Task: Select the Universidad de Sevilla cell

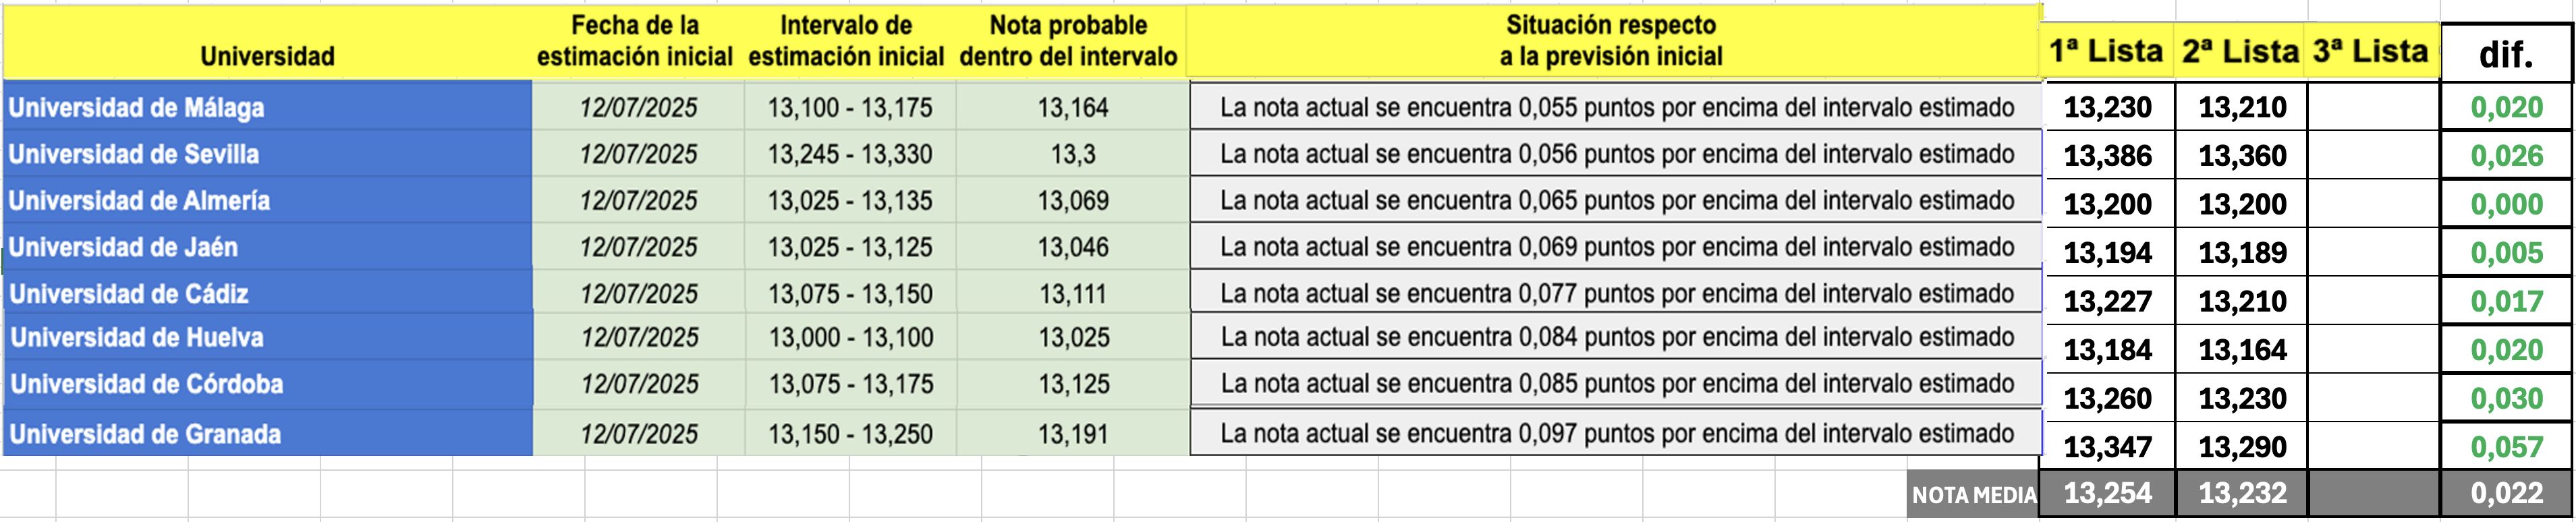Action: pos(267,154)
